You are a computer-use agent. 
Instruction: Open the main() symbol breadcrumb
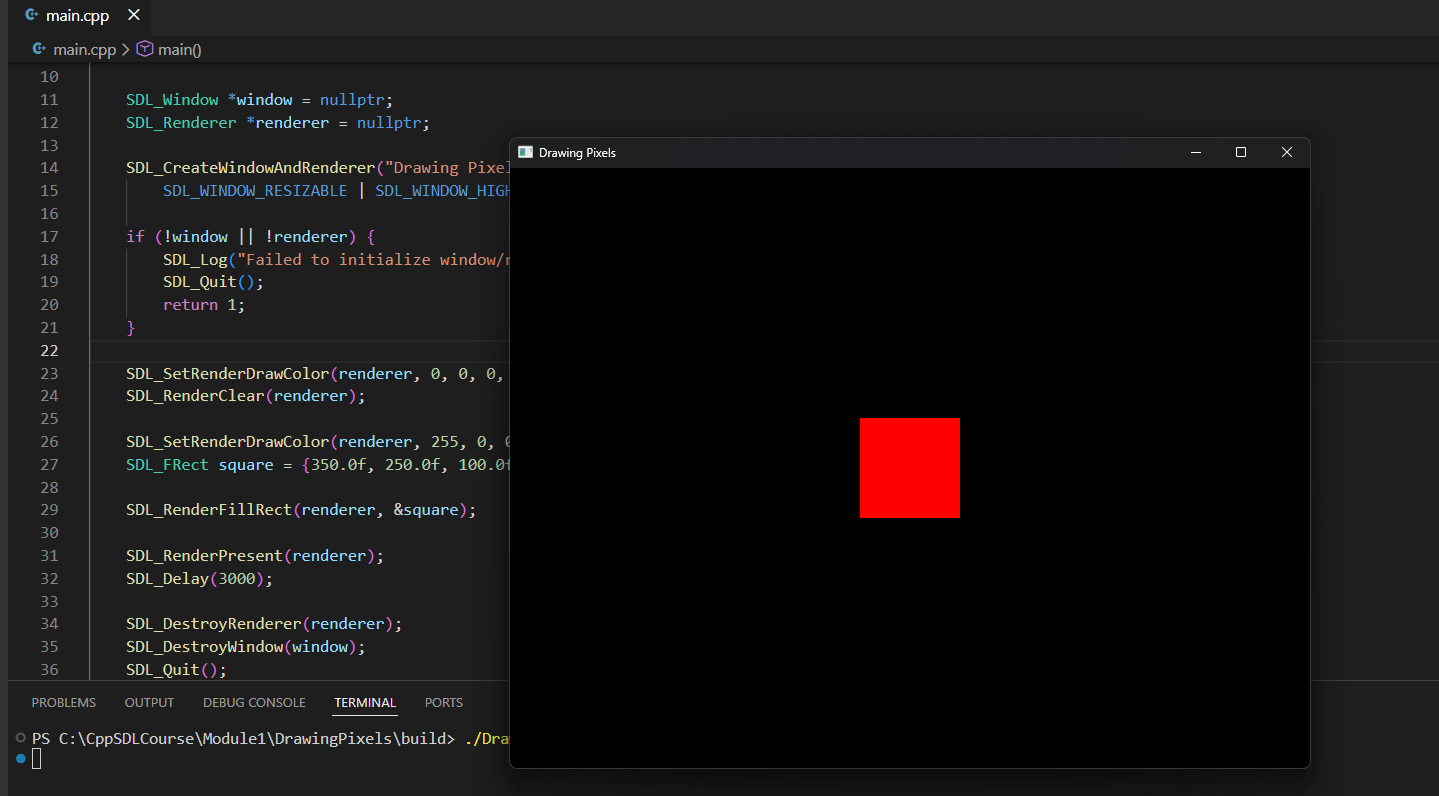pyautogui.click(x=169, y=49)
